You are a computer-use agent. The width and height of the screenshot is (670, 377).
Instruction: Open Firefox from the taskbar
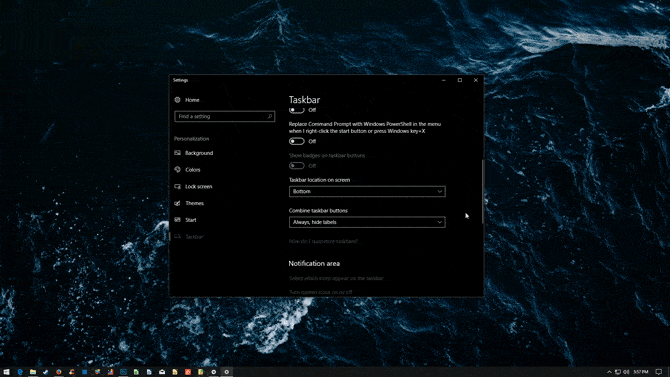point(59,372)
